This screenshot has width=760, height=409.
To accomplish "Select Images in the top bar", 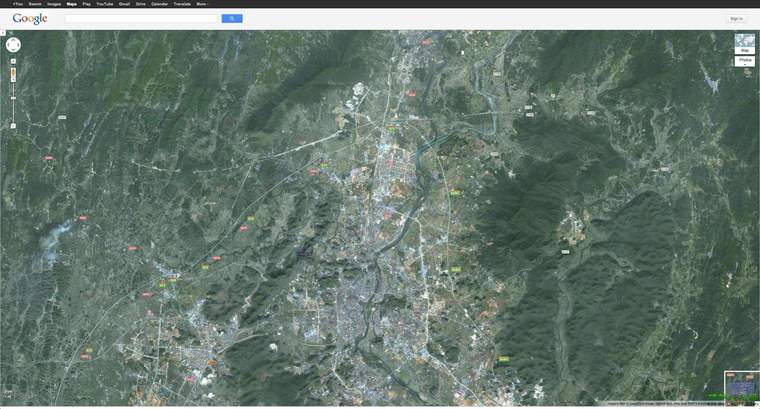I will click(x=53, y=4).
